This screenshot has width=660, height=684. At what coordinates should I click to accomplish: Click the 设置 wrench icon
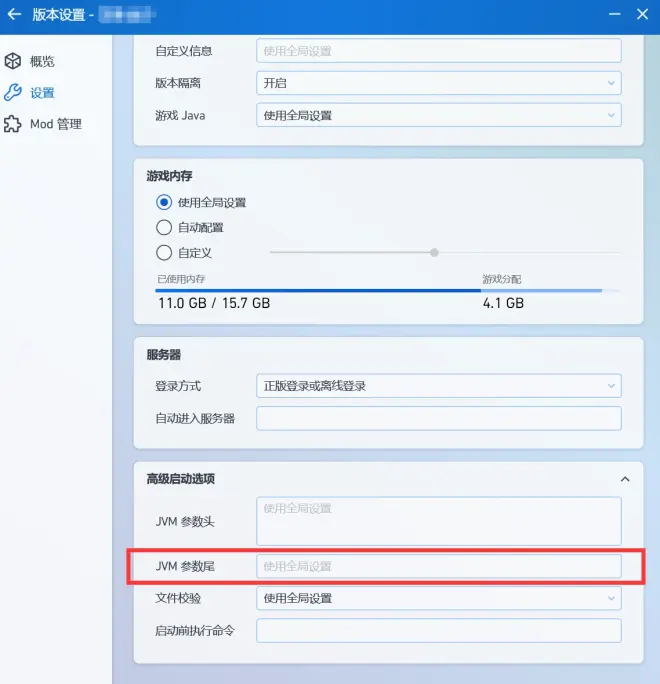[x=13, y=93]
